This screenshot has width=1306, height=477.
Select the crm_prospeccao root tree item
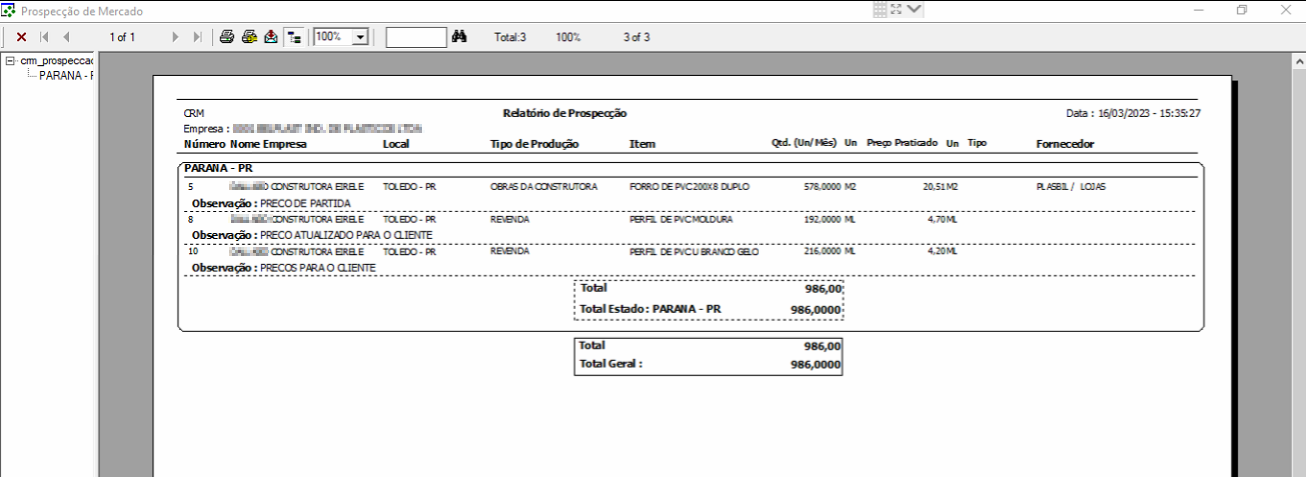point(56,61)
